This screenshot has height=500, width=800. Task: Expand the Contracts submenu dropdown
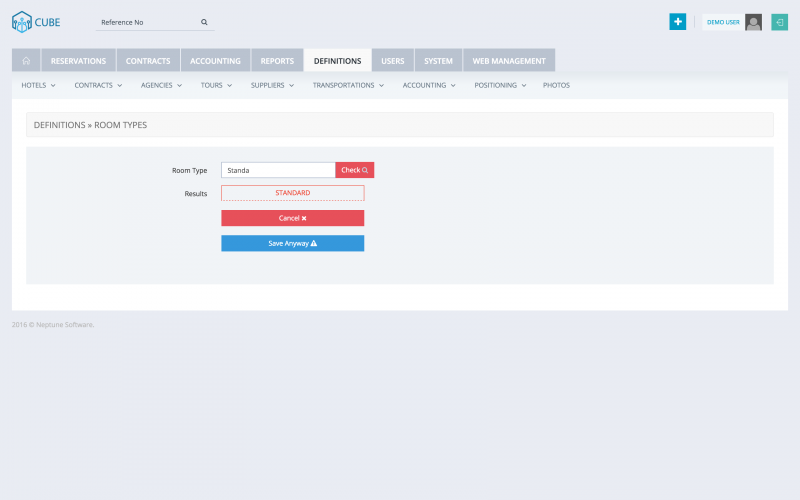[x=98, y=86]
